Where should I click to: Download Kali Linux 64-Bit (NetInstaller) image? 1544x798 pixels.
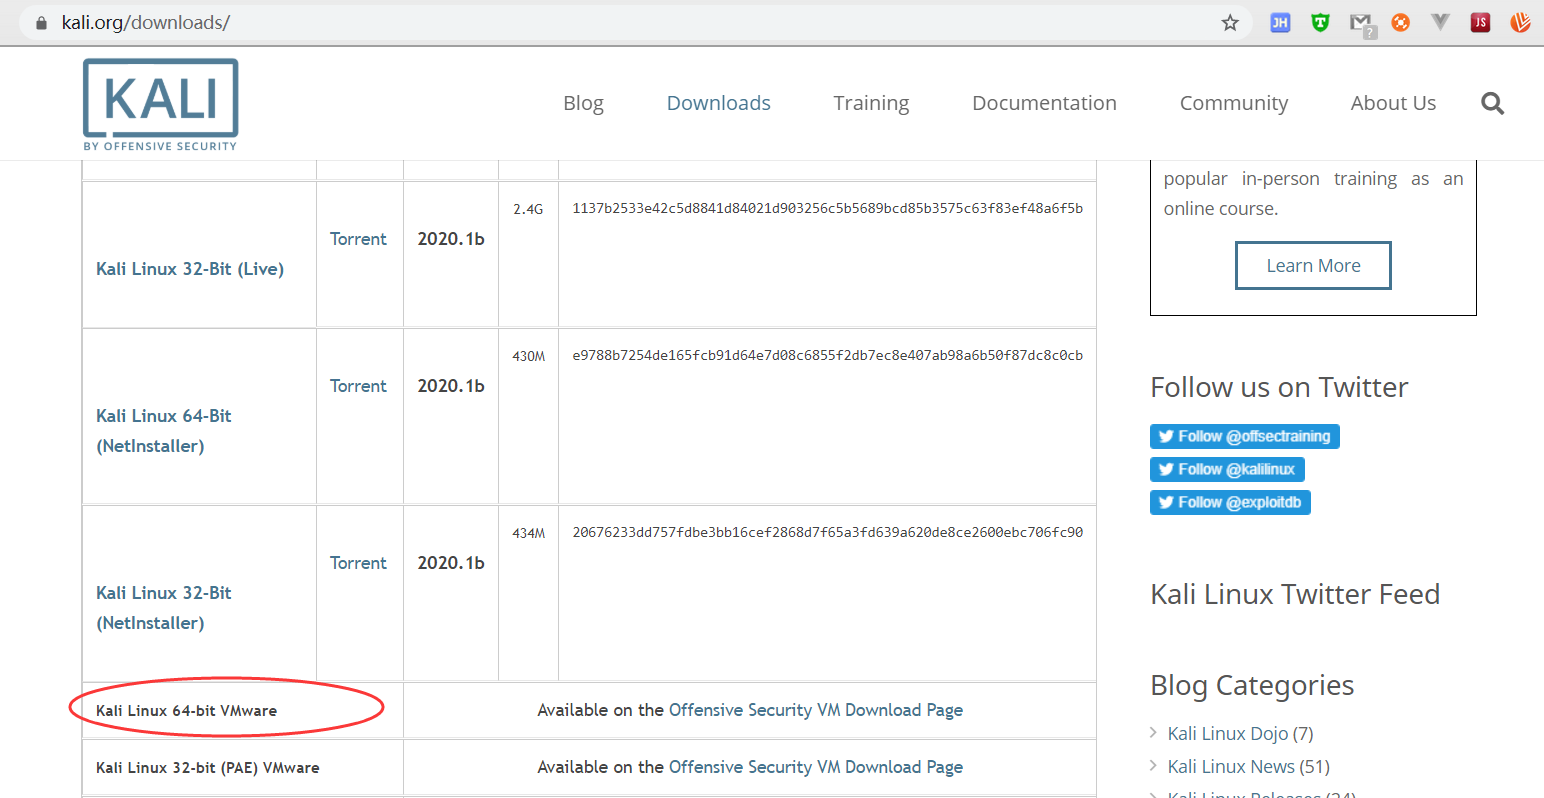[164, 431]
